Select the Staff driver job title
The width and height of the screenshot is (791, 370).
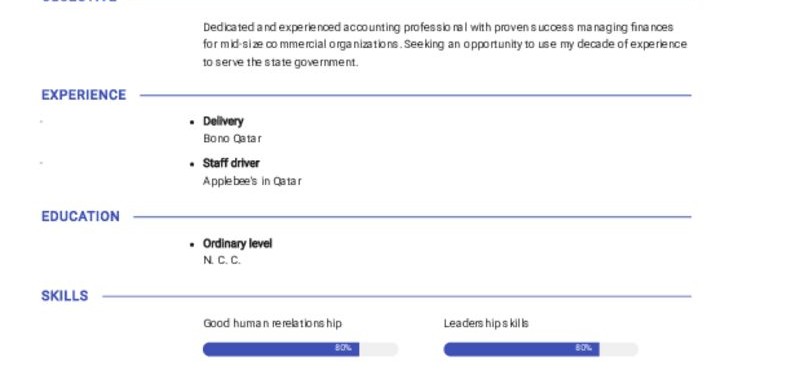point(231,163)
